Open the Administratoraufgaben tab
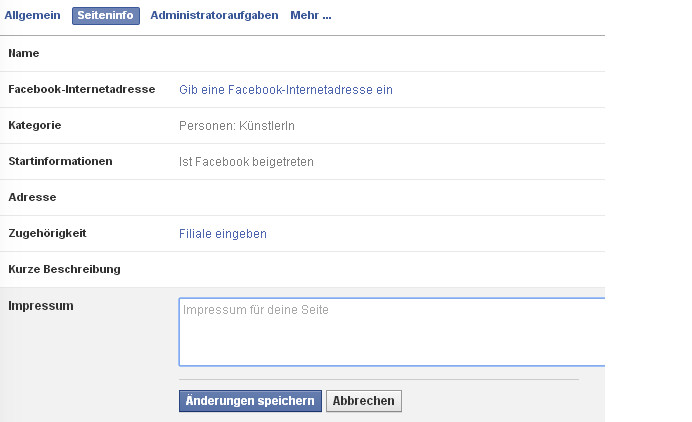Image resolution: width=692 pixels, height=422 pixels. click(x=214, y=16)
